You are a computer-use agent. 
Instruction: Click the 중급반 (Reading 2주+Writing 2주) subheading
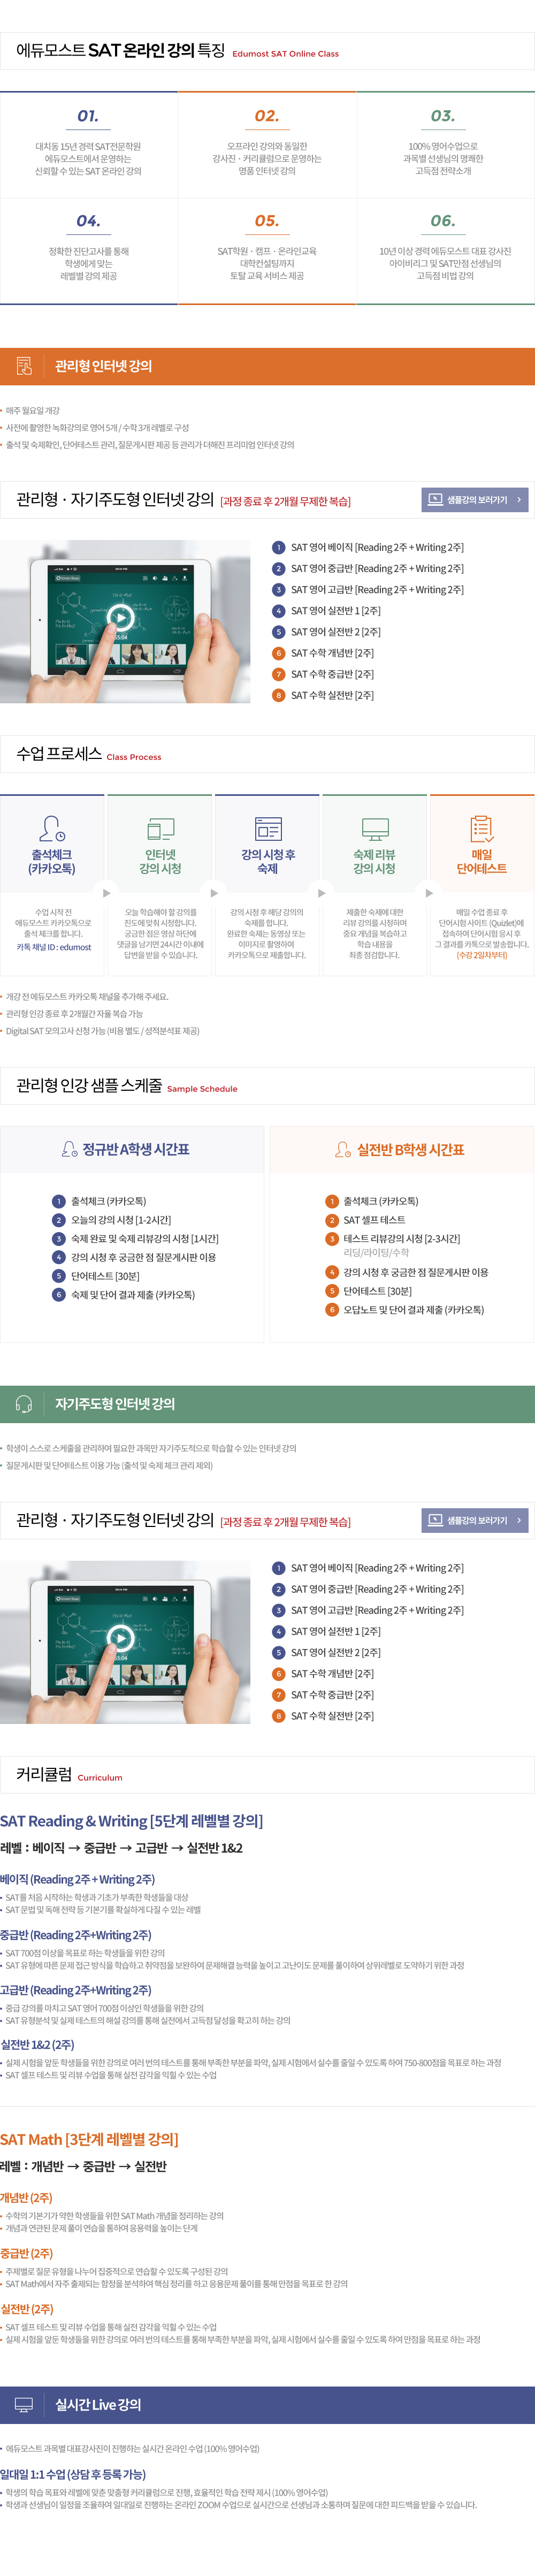(x=75, y=1935)
